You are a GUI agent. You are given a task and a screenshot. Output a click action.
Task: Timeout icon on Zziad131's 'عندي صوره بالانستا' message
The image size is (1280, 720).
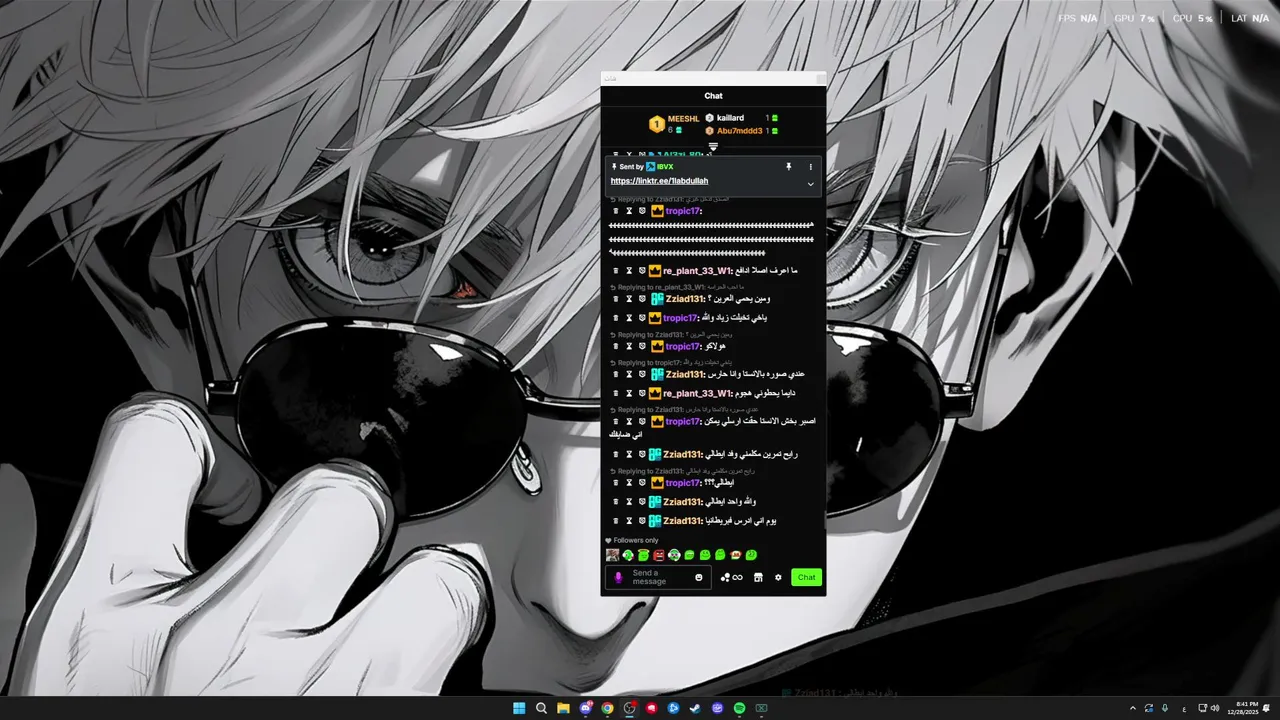[629, 374]
